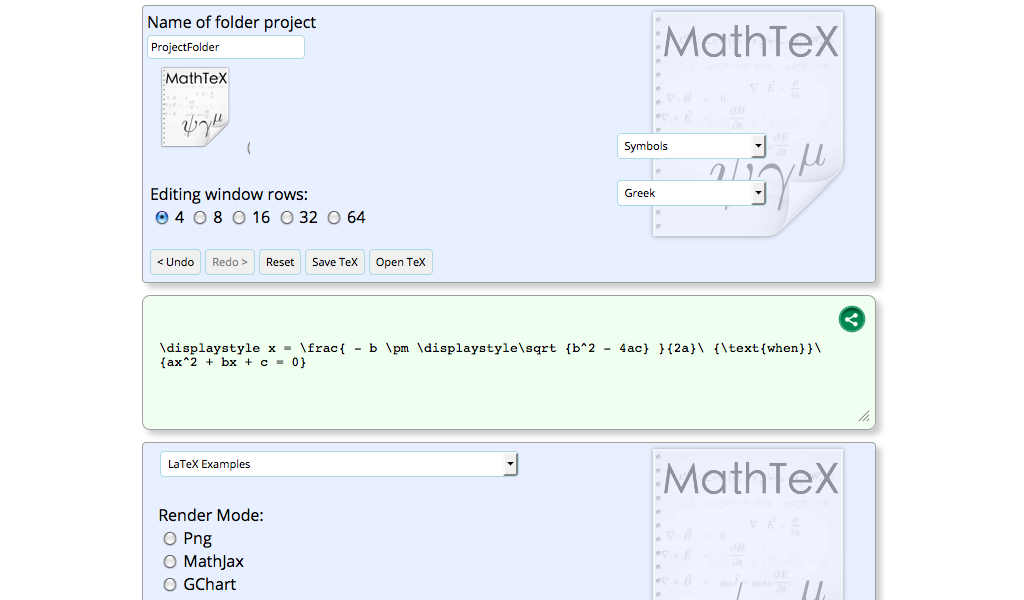1024x600 pixels.
Task: Click the Redo button
Action: [229, 261]
